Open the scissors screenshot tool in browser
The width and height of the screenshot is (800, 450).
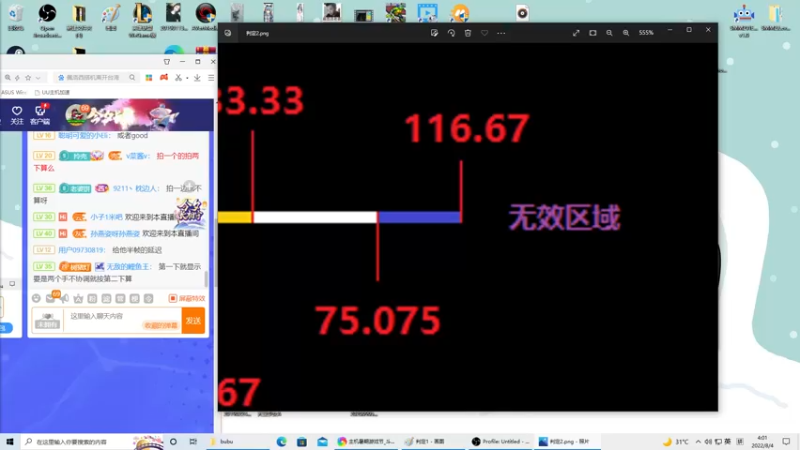point(178,78)
